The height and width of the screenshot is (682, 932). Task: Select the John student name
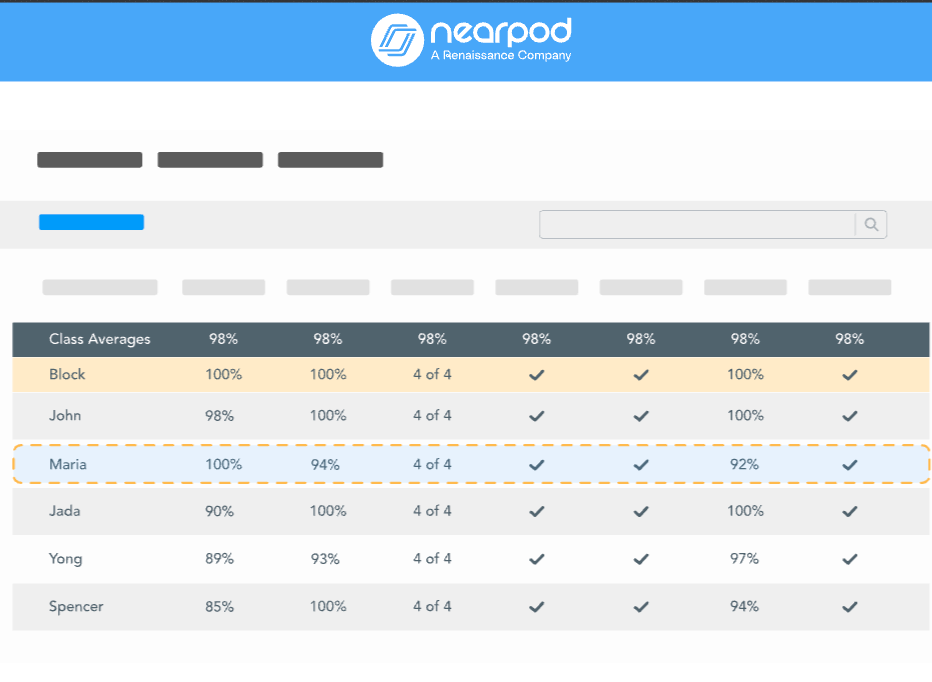click(65, 415)
